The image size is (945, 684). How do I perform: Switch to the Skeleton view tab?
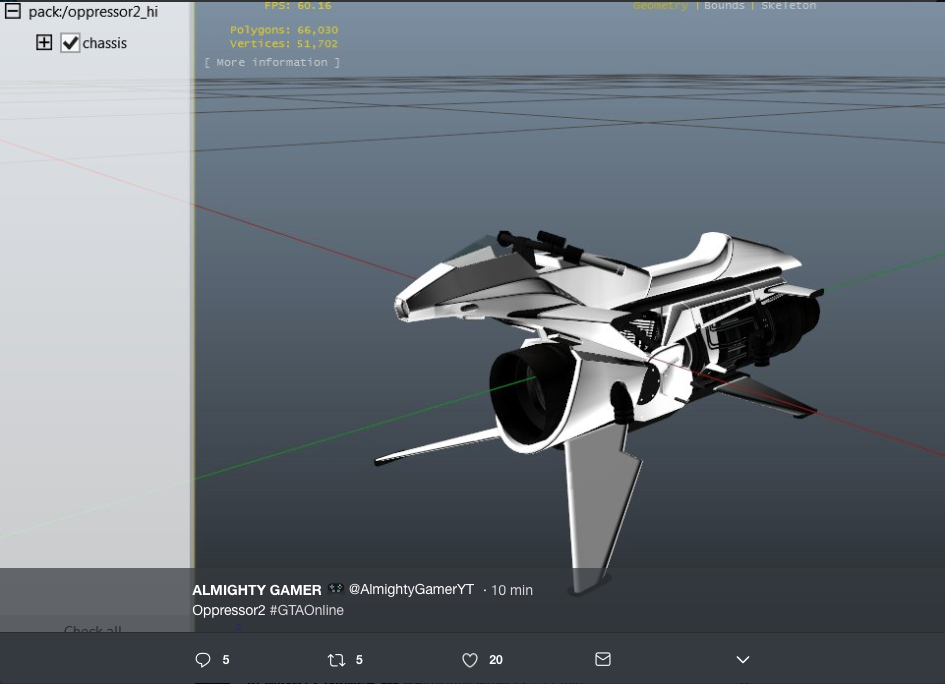[788, 5]
